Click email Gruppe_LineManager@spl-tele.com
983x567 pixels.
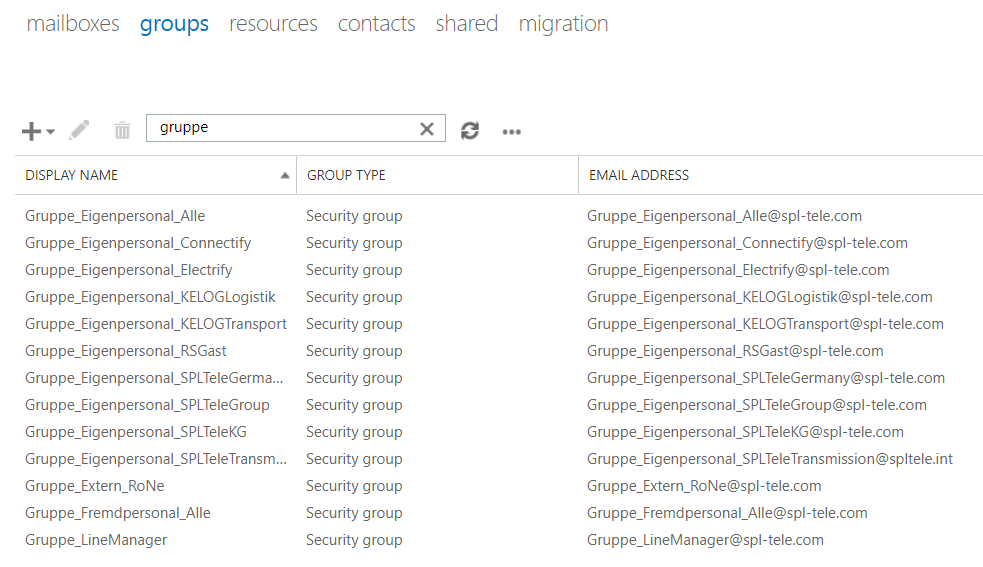705,540
